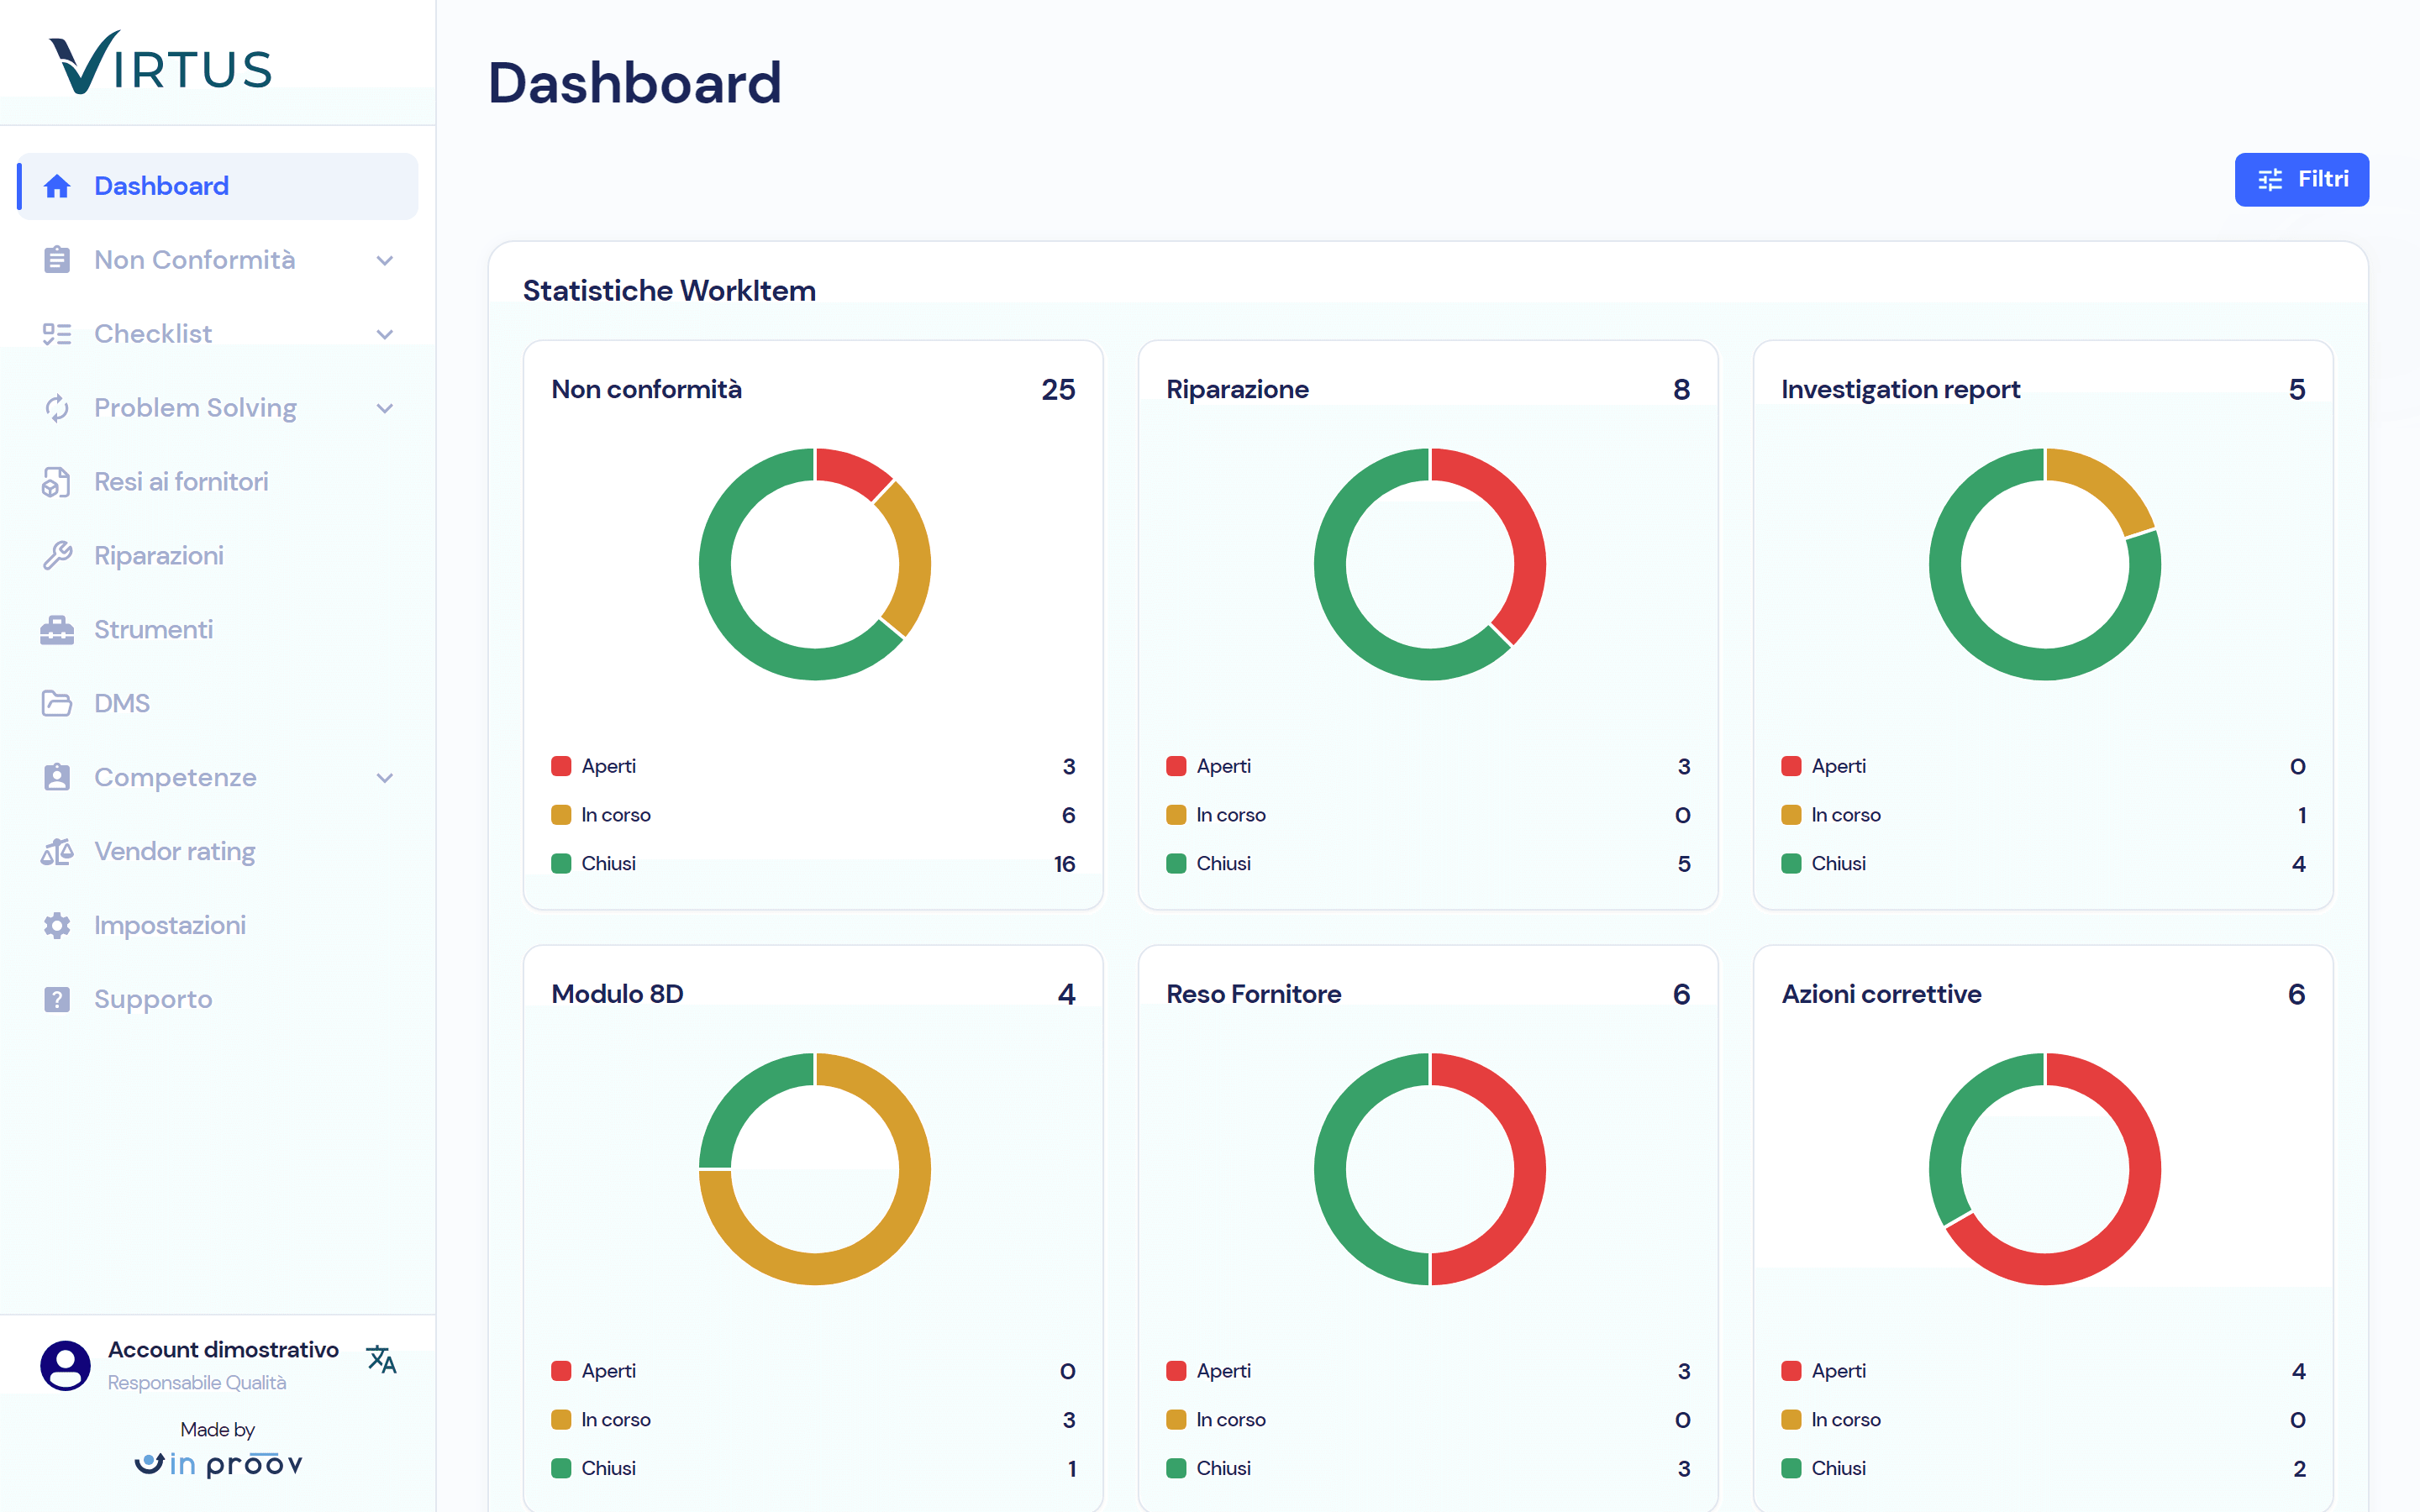Toggle Chiusi legend in Azioni correttive card
The image size is (2420, 1512).
coord(1824,1469)
